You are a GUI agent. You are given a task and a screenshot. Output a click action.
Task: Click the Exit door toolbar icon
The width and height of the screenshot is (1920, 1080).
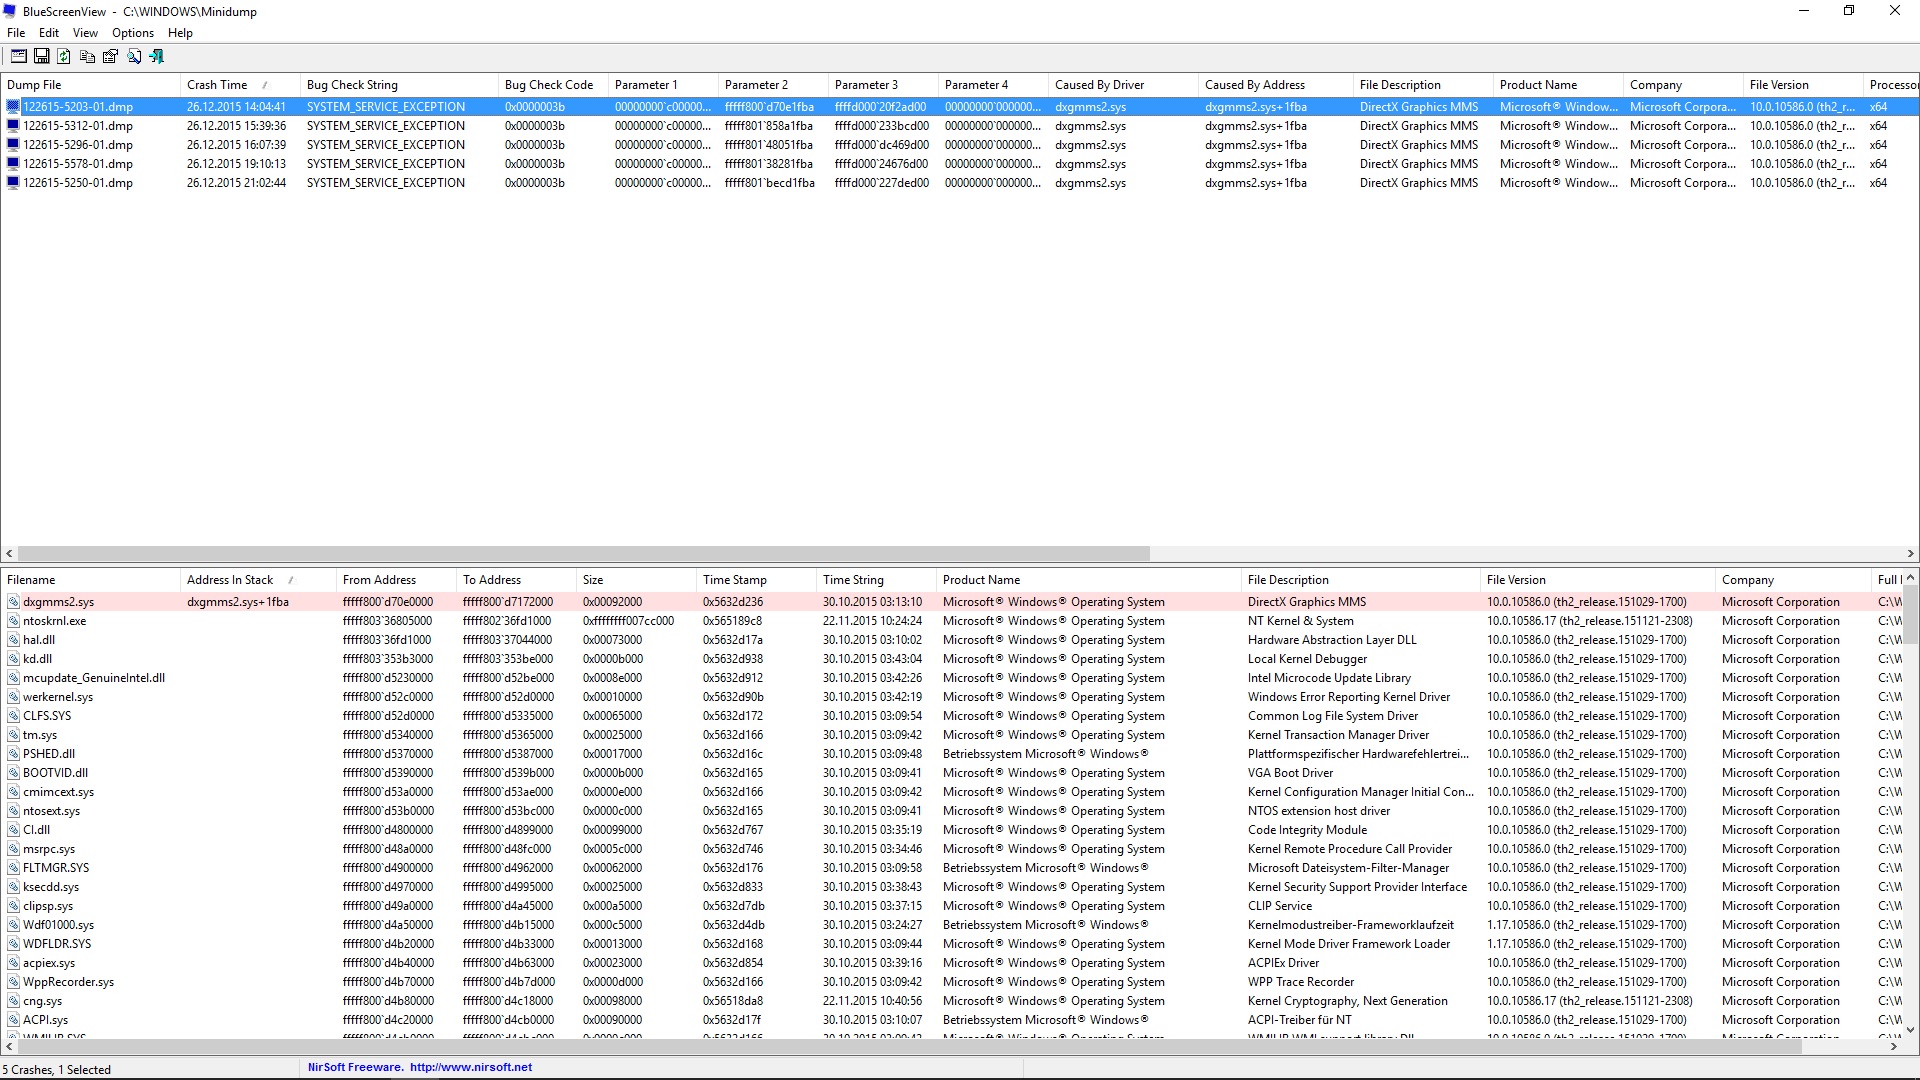tap(157, 57)
